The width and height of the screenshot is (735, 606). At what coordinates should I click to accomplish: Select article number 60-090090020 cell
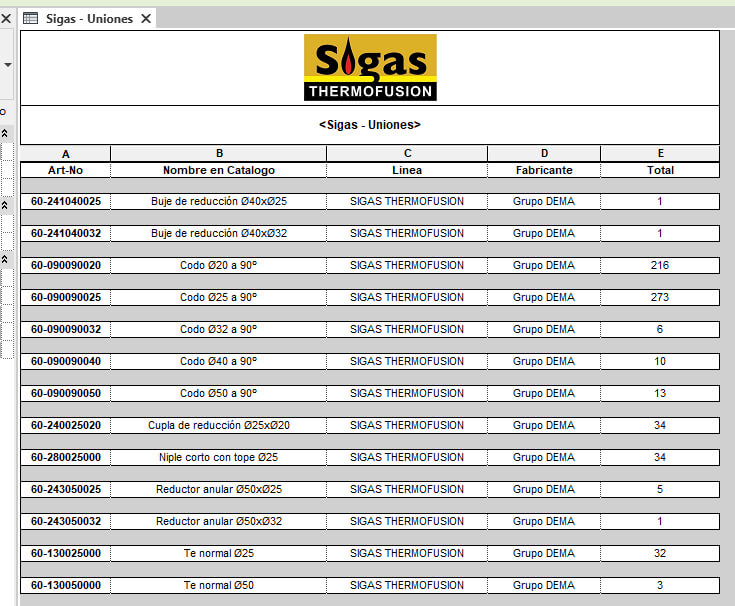[x=66, y=265]
